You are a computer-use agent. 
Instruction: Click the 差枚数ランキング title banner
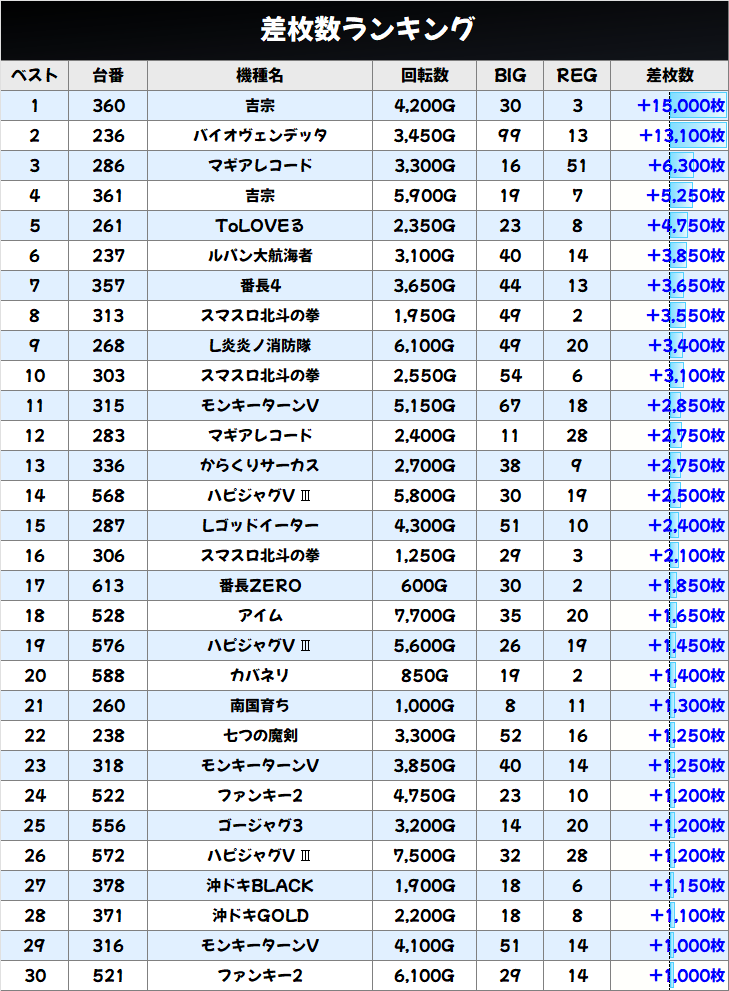click(365, 30)
